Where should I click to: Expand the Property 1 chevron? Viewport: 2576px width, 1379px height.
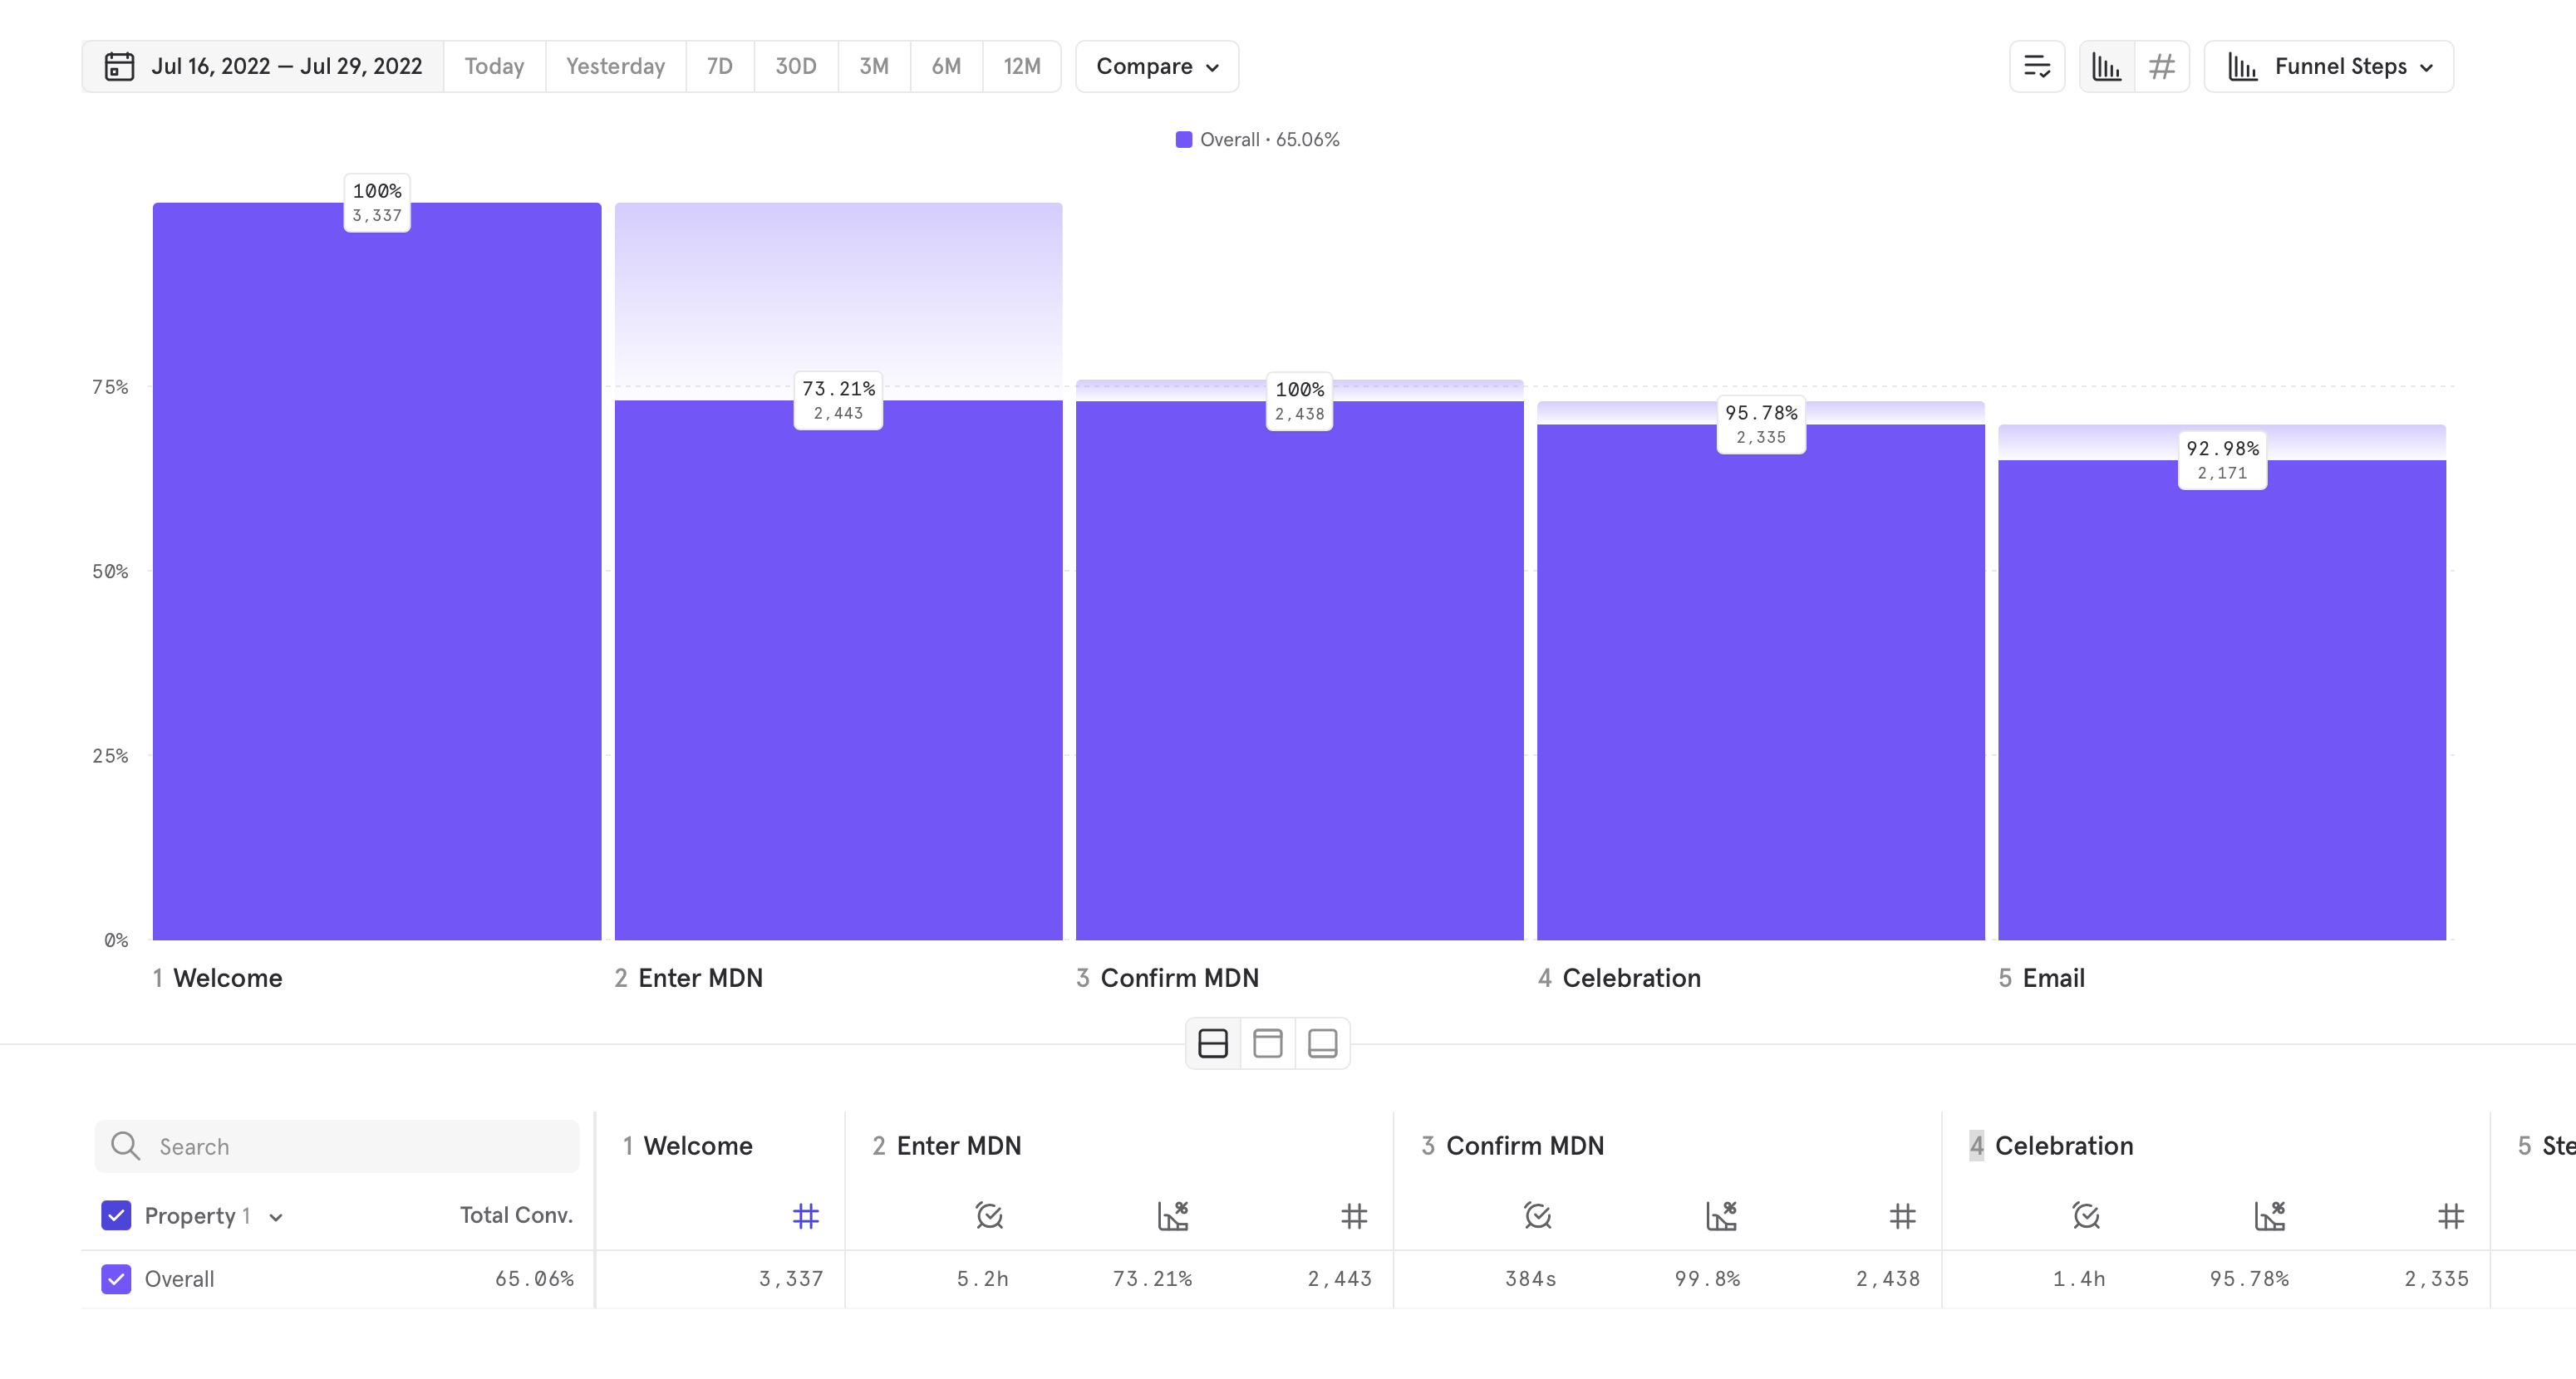tap(276, 1217)
